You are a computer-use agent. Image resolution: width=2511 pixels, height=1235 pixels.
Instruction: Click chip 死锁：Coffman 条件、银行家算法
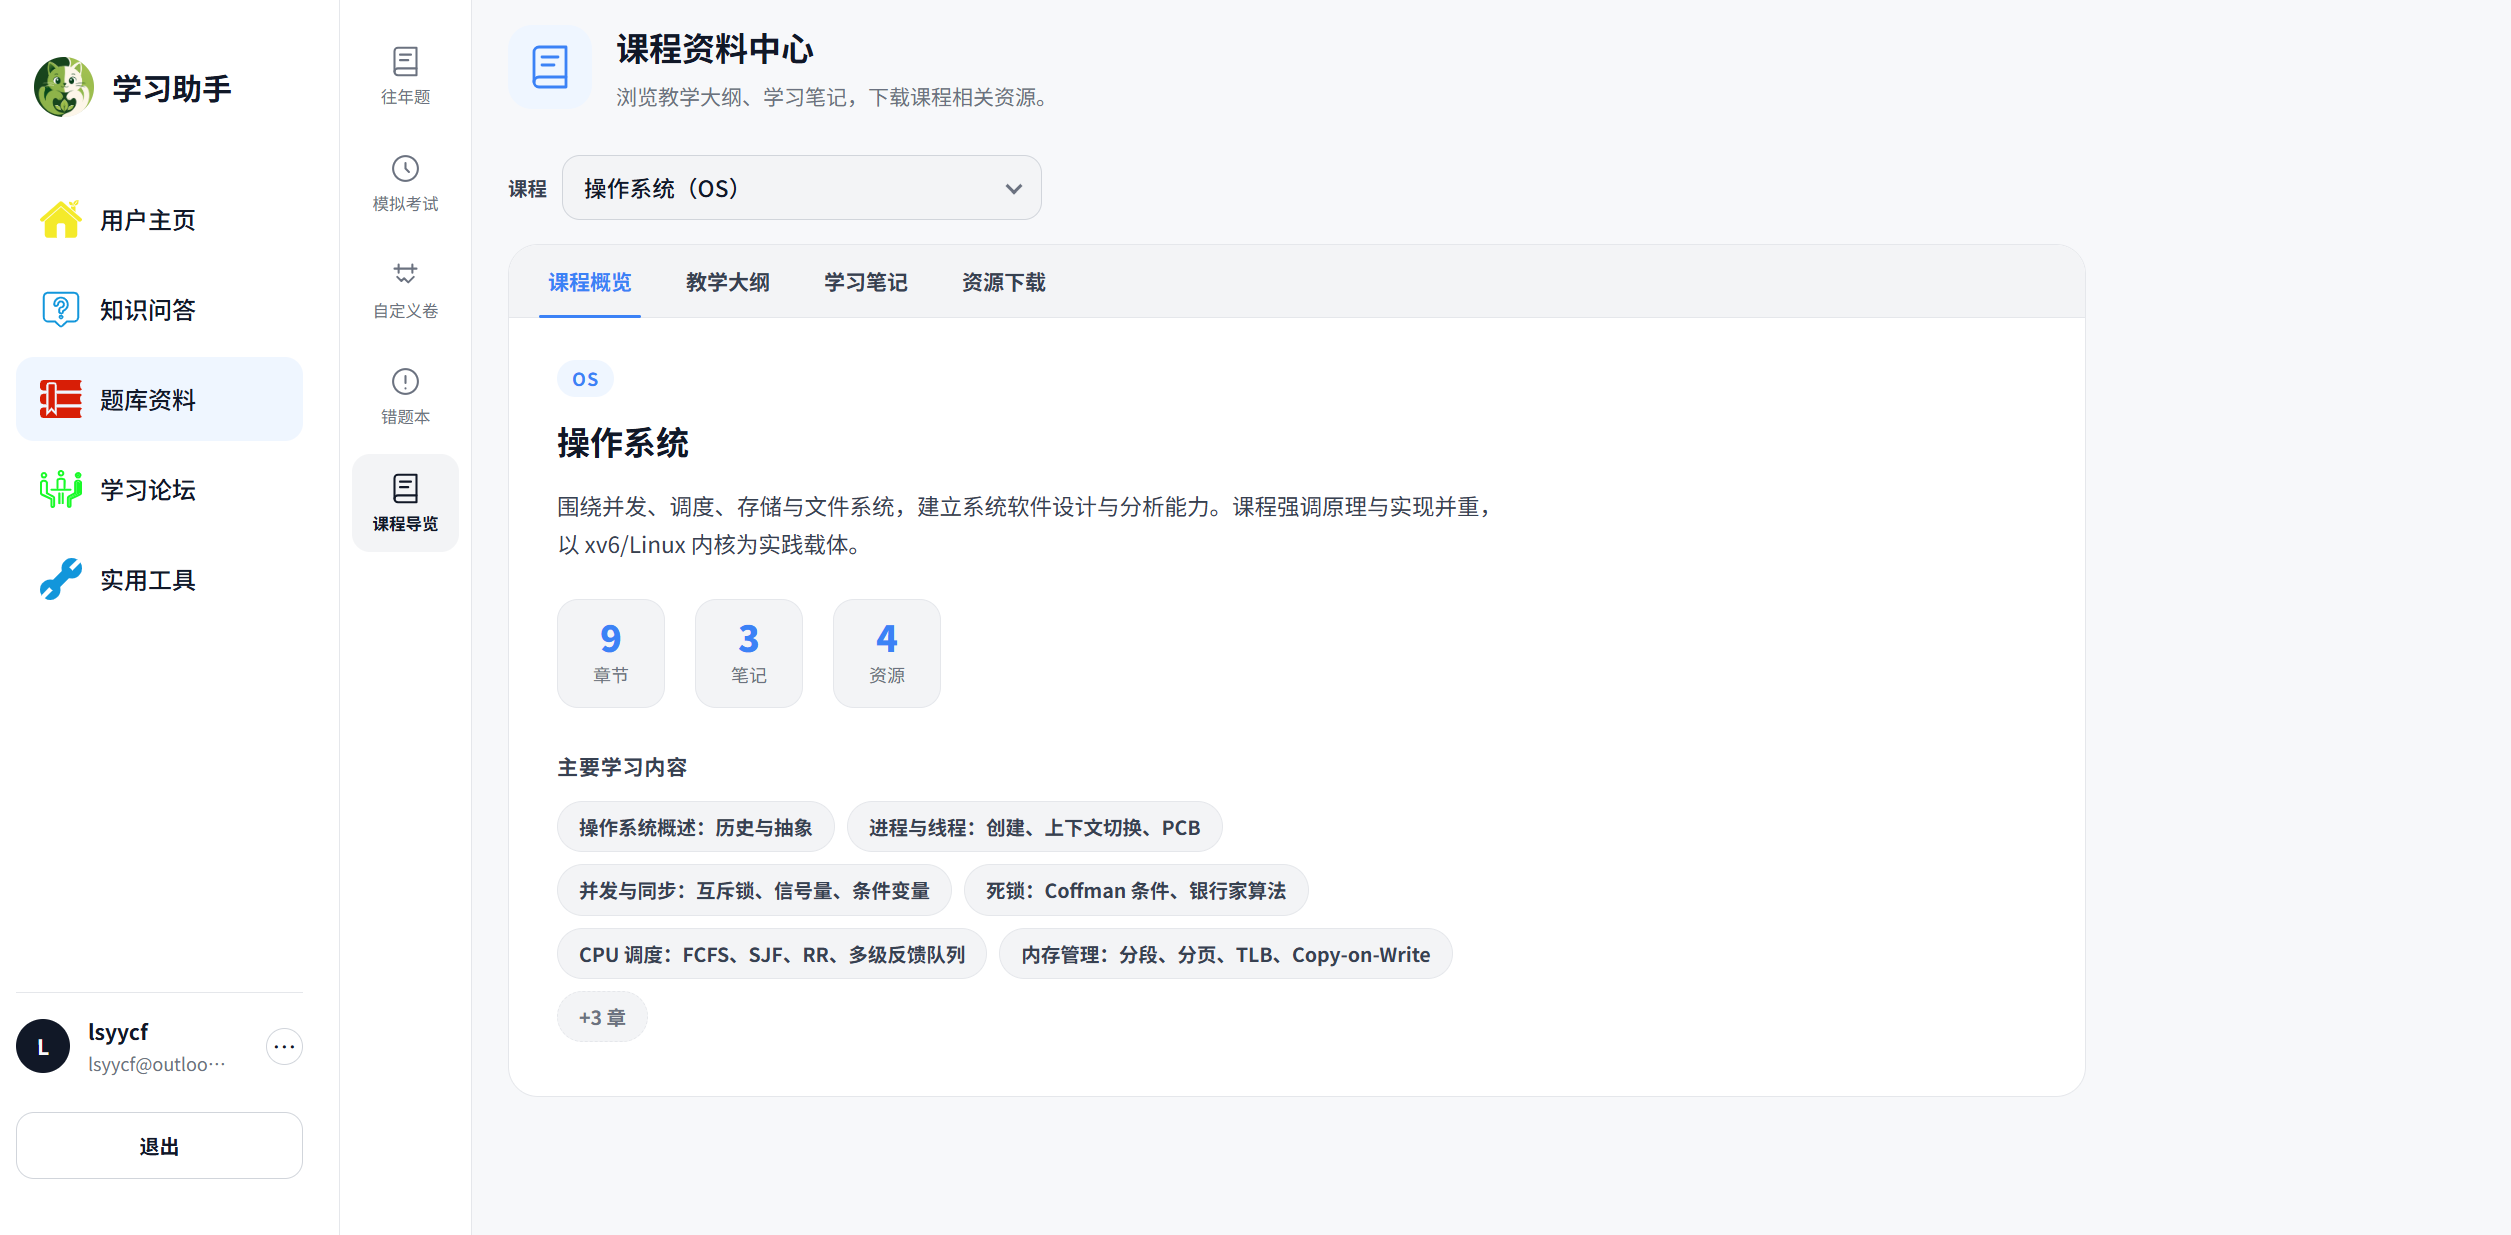(1136, 890)
